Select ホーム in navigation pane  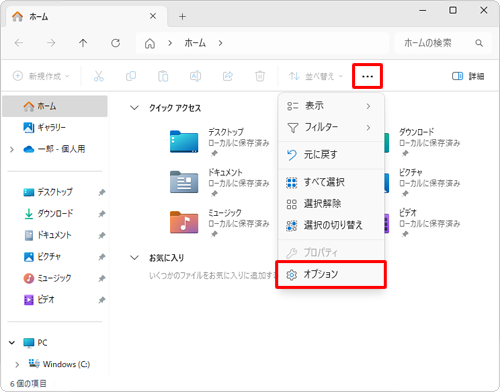pos(55,106)
